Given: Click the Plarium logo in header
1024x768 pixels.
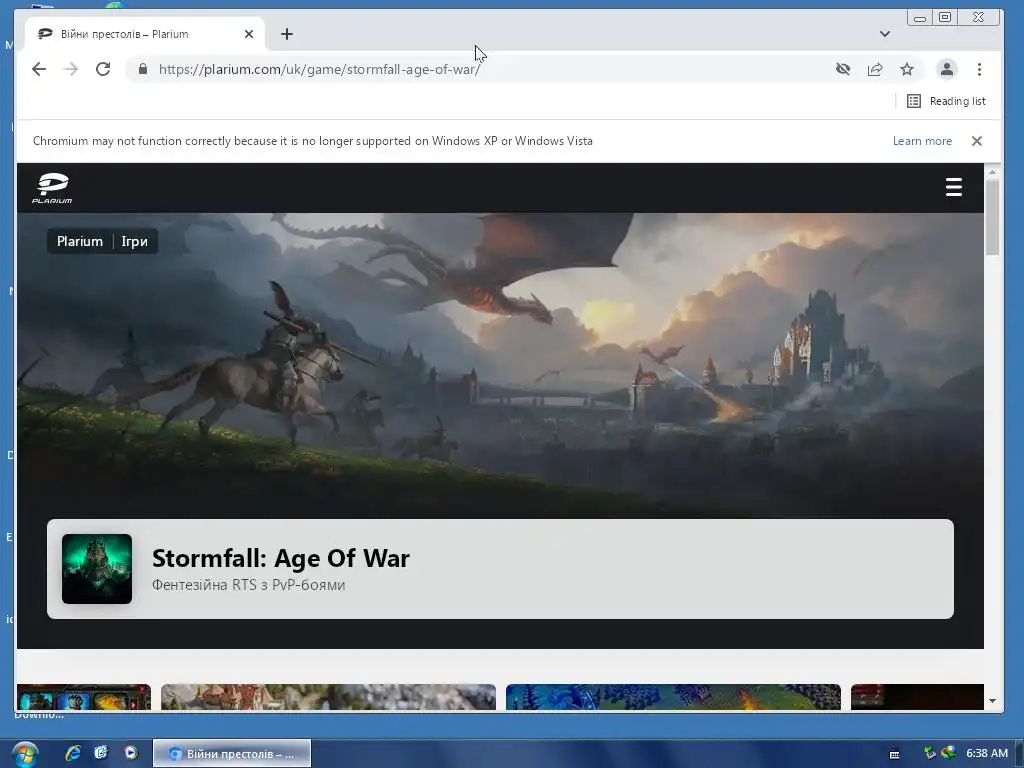Looking at the screenshot, I should click(x=52, y=188).
